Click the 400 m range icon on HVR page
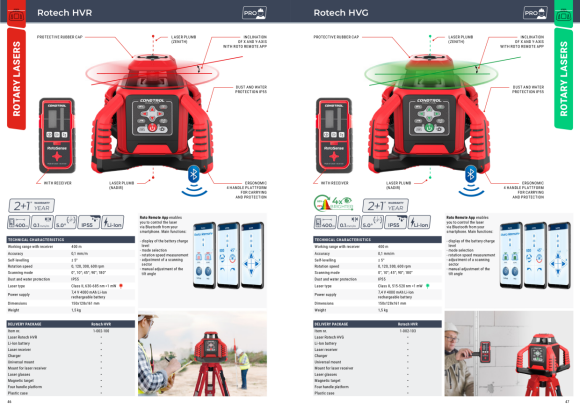 click(x=19, y=222)
